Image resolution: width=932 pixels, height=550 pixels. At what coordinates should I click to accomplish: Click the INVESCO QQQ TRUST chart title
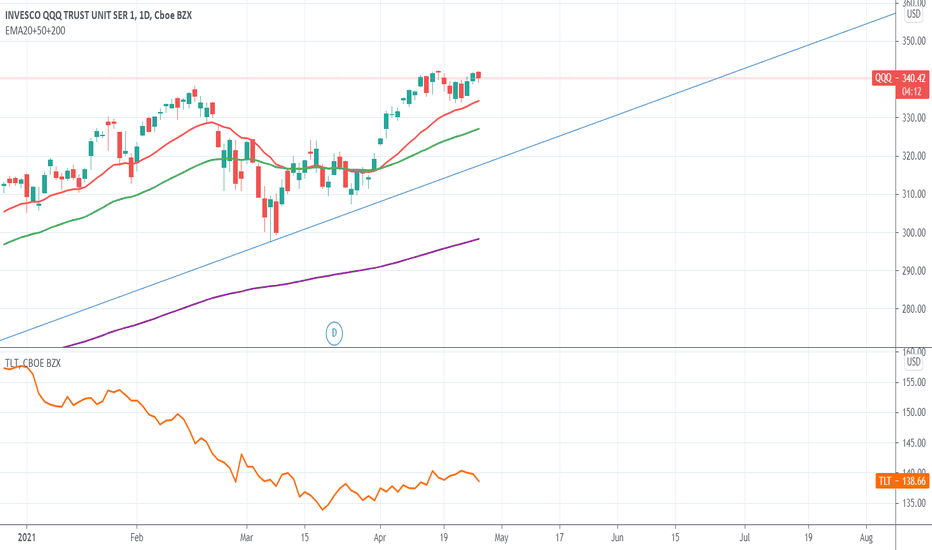[x=98, y=15]
